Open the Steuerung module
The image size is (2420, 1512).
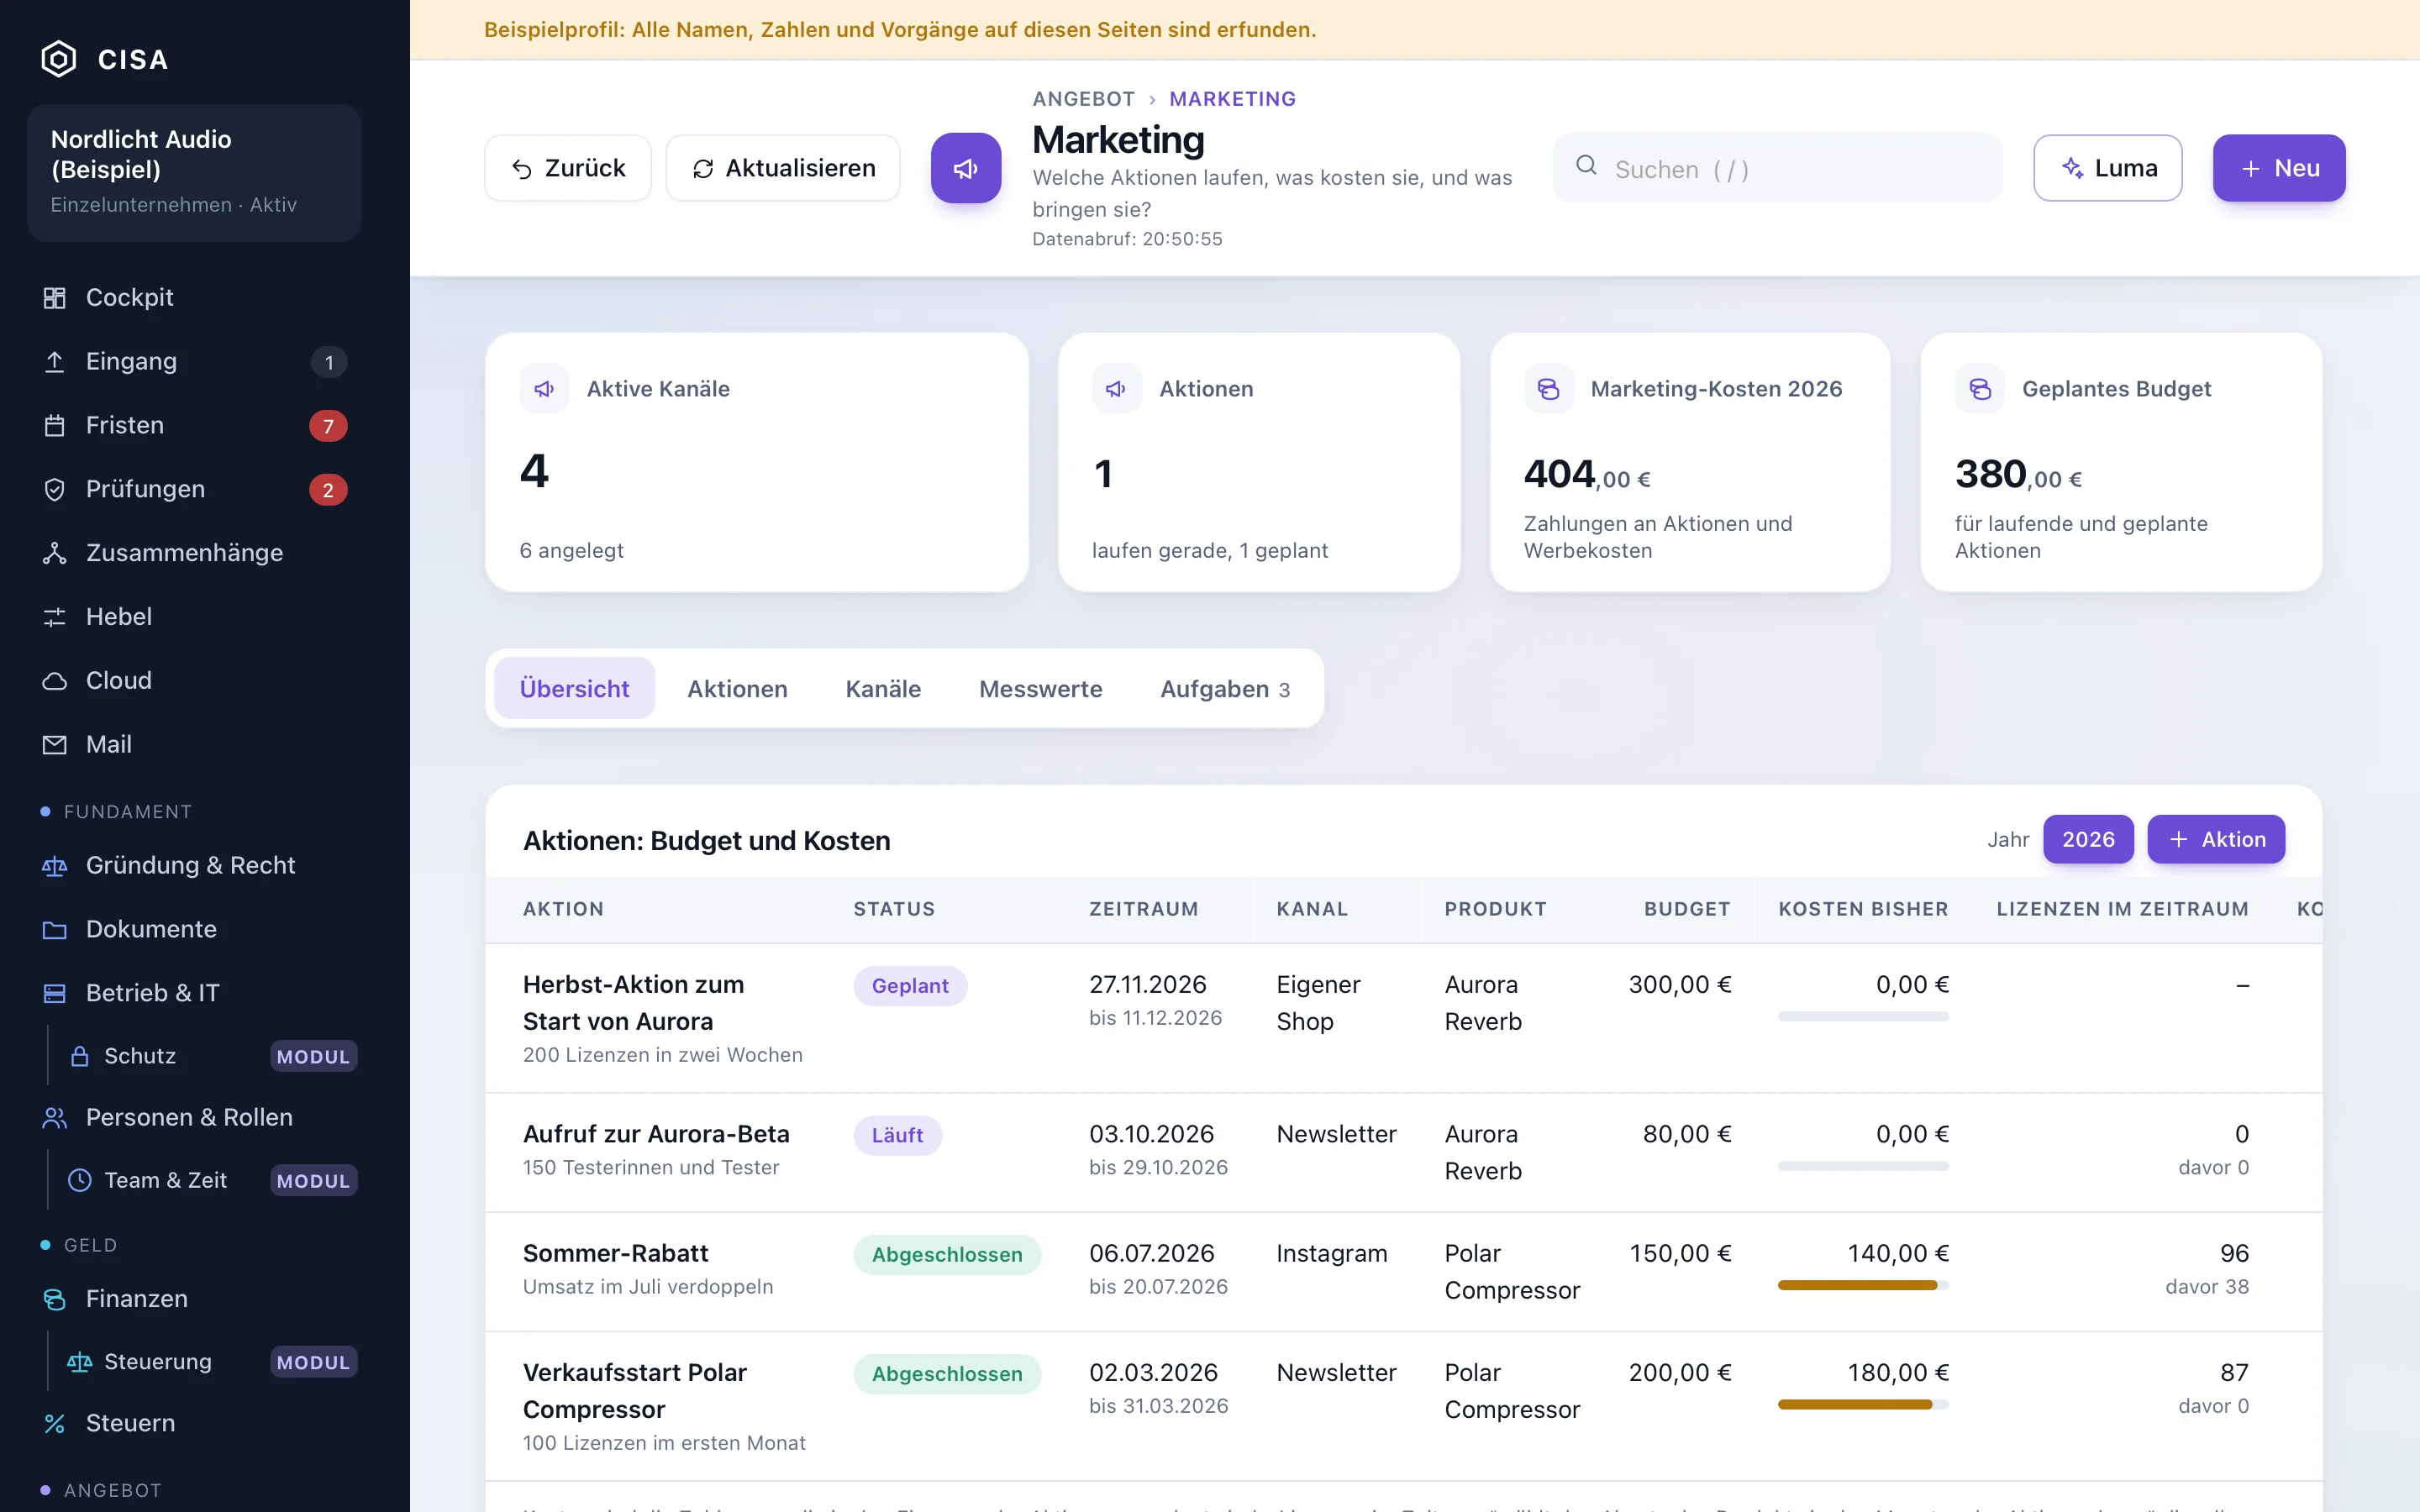tap(210, 1362)
